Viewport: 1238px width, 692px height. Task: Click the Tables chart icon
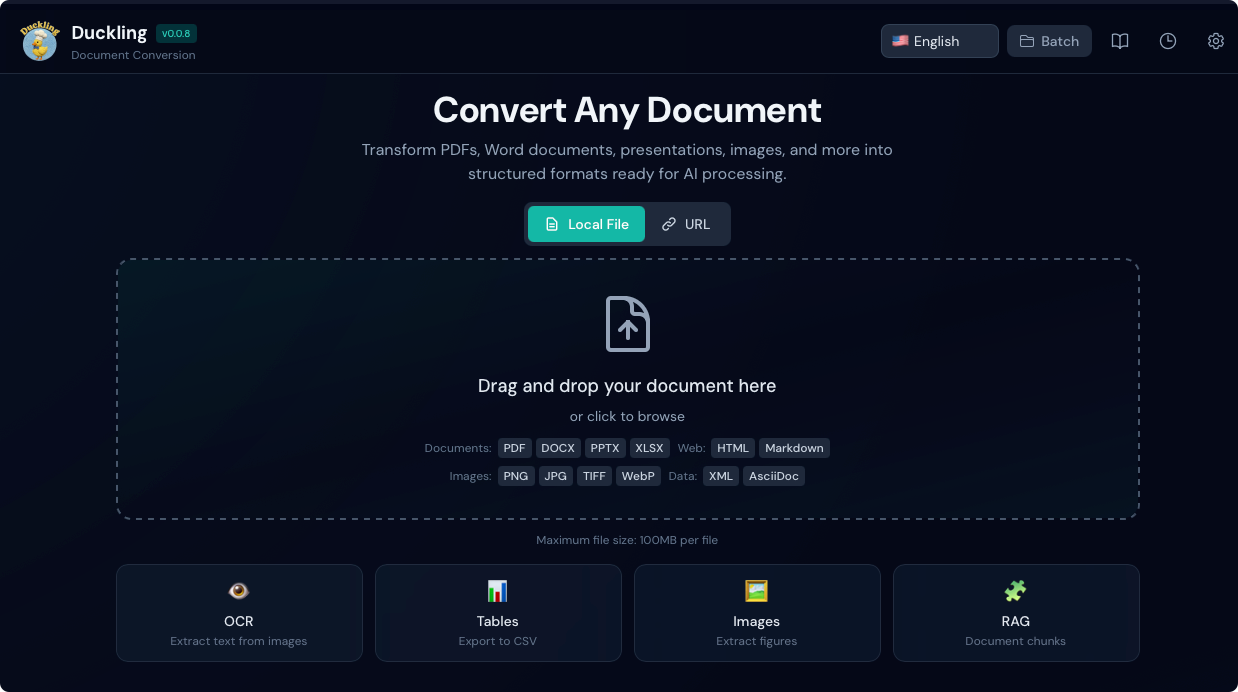(x=498, y=591)
